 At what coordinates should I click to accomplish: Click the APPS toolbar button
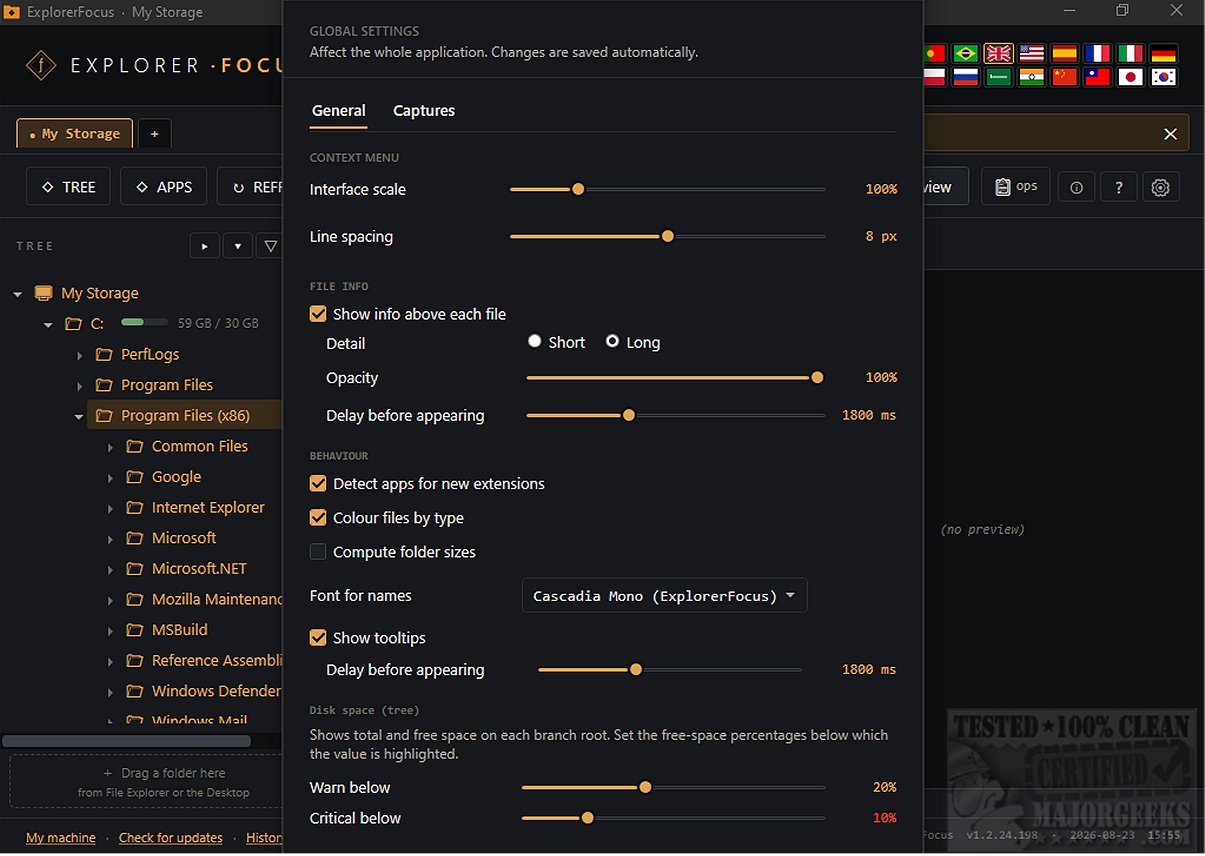point(163,187)
